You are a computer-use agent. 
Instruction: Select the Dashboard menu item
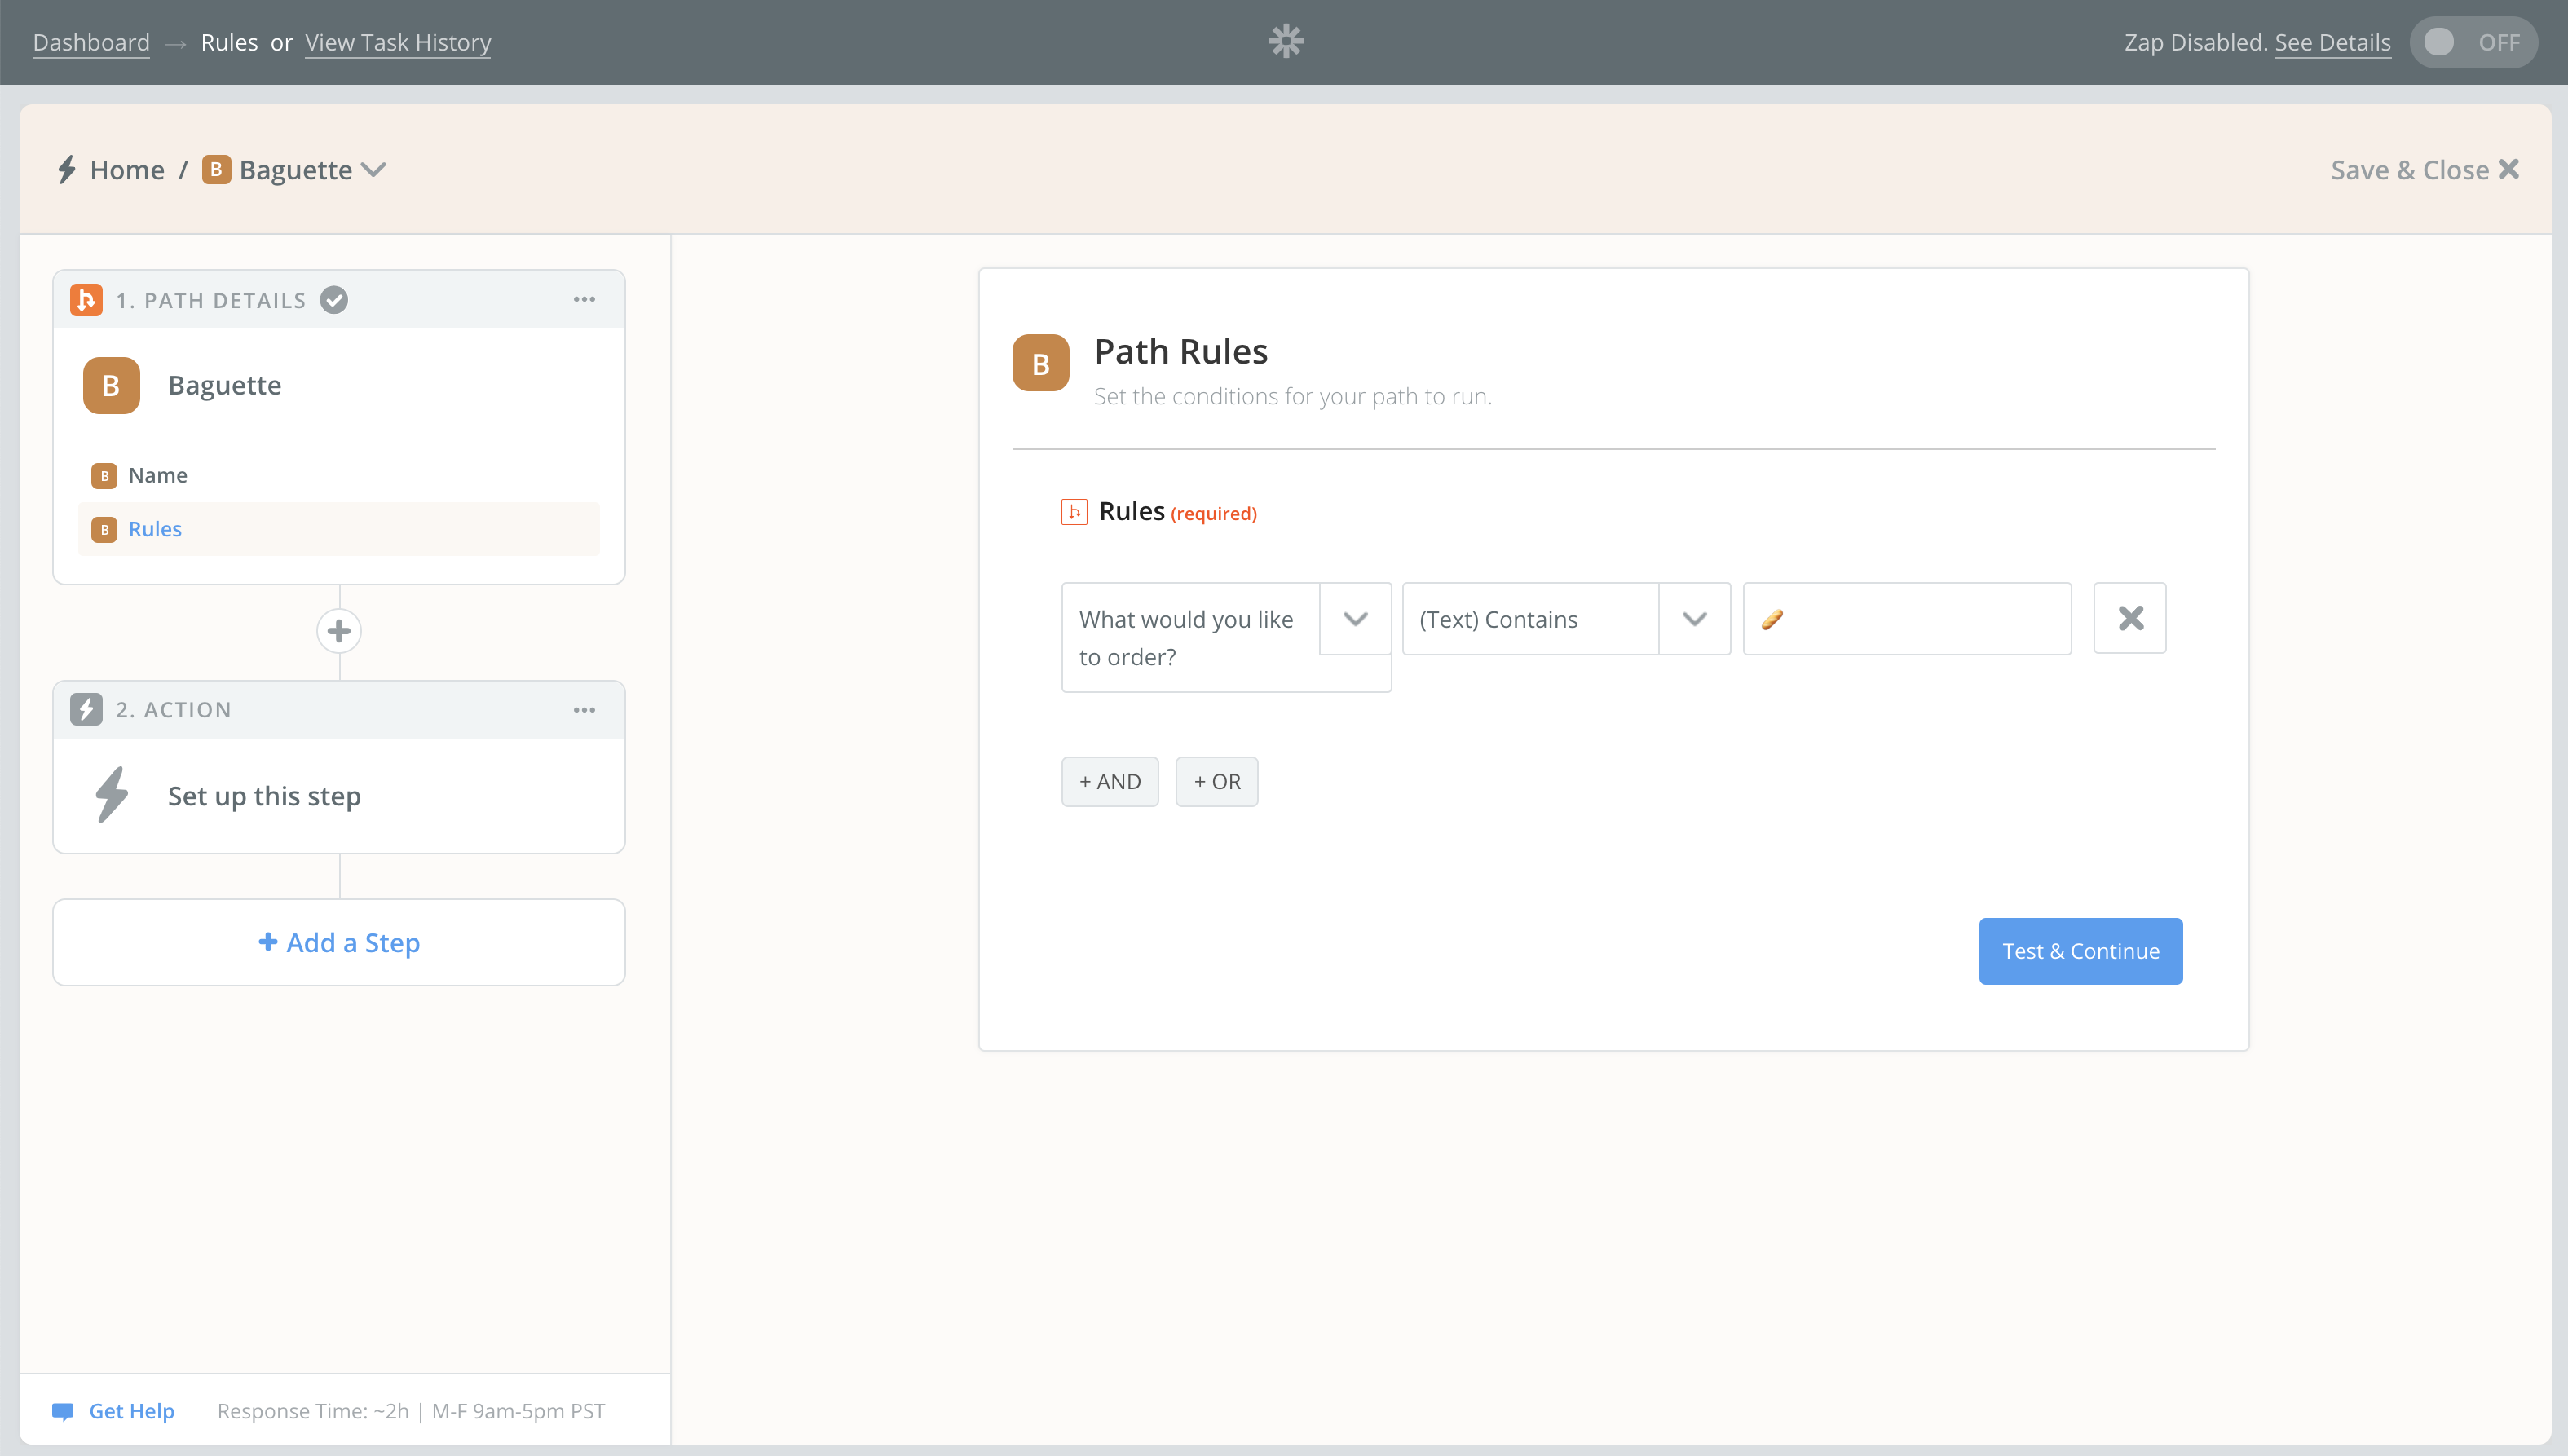(x=91, y=39)
